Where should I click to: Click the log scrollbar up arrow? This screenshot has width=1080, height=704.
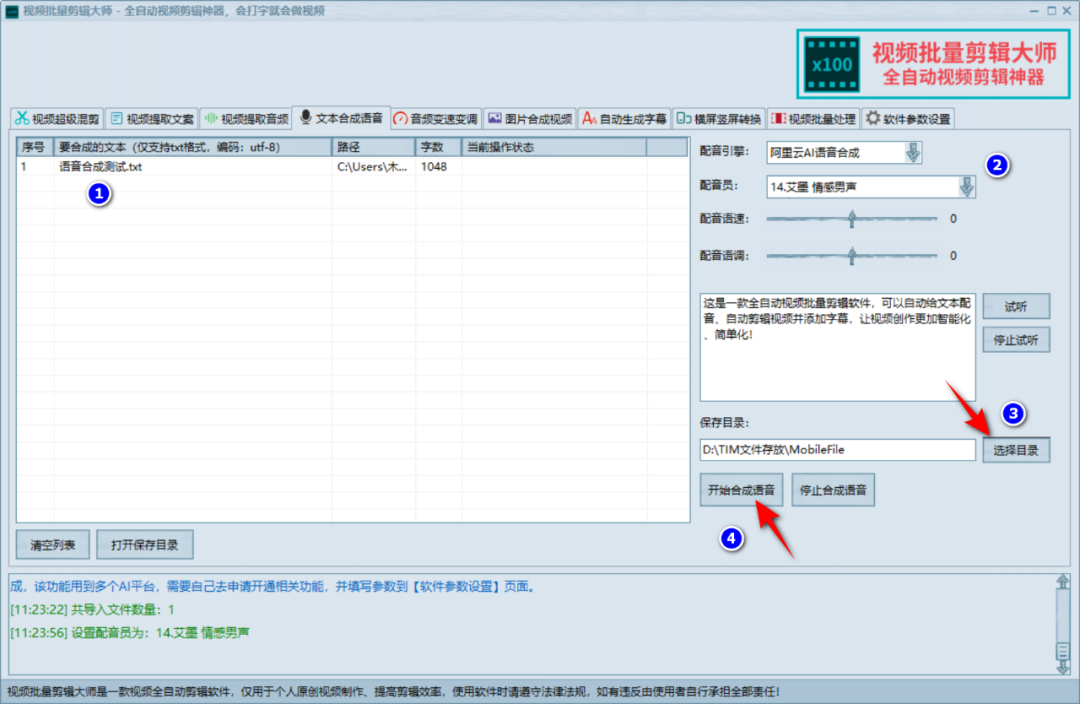coord(1063,582)
